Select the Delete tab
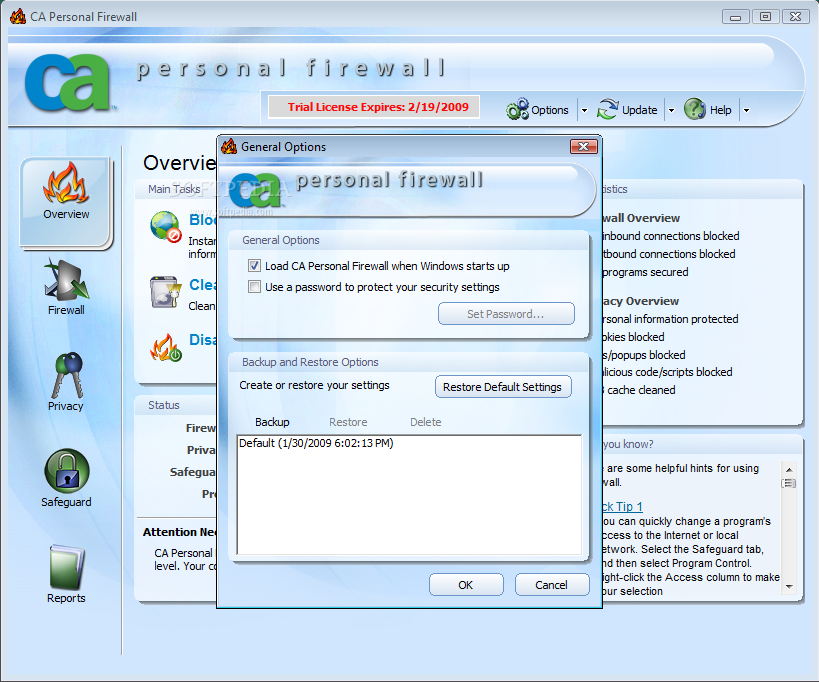 pos(426,422)
